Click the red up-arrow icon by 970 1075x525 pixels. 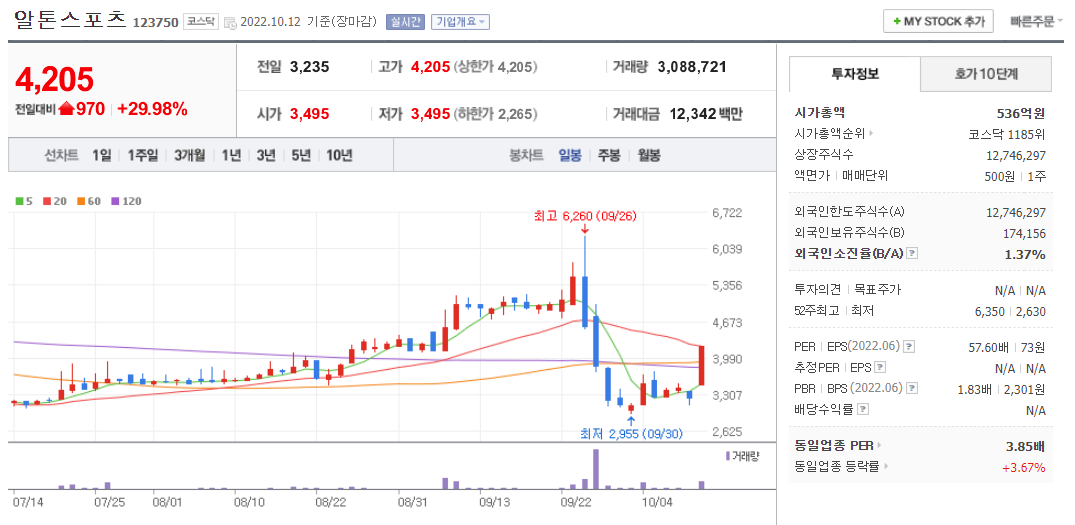67,108
